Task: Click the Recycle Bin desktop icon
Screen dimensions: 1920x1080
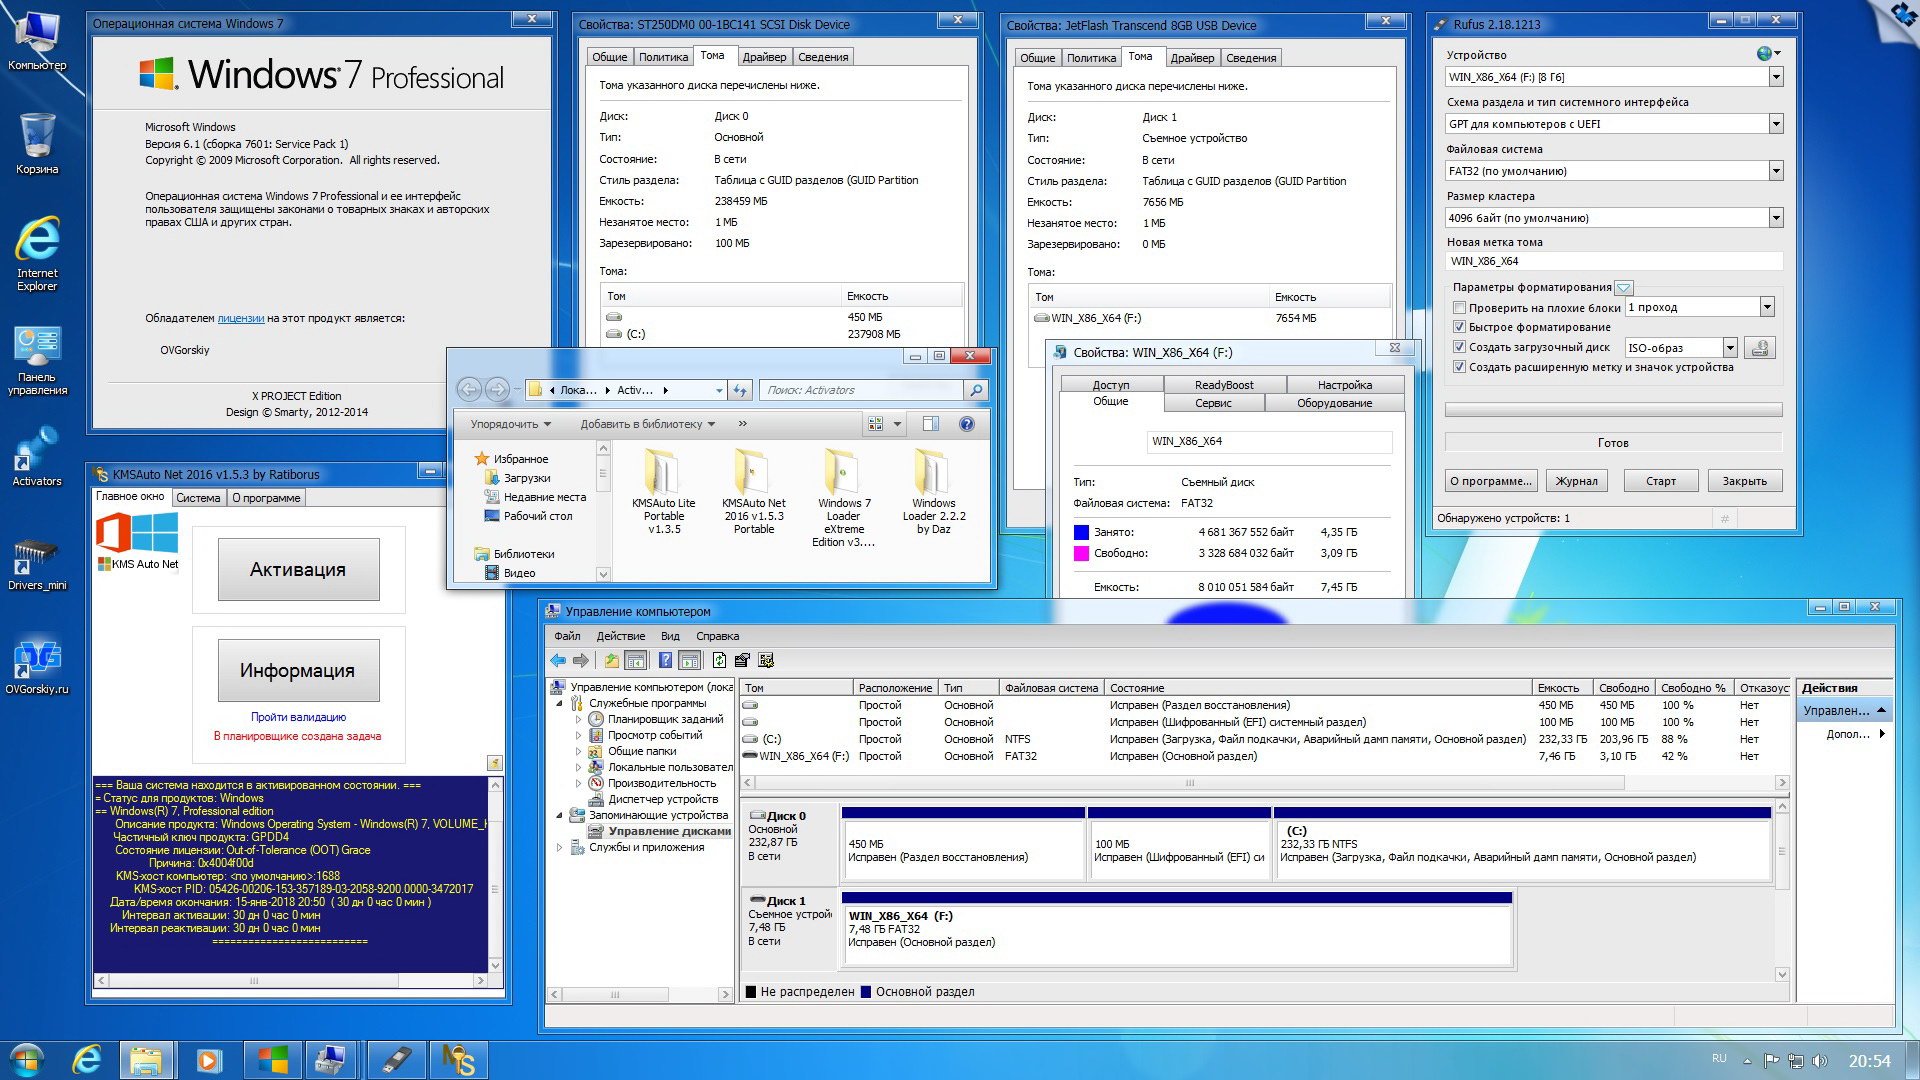Action: point(37,143)
